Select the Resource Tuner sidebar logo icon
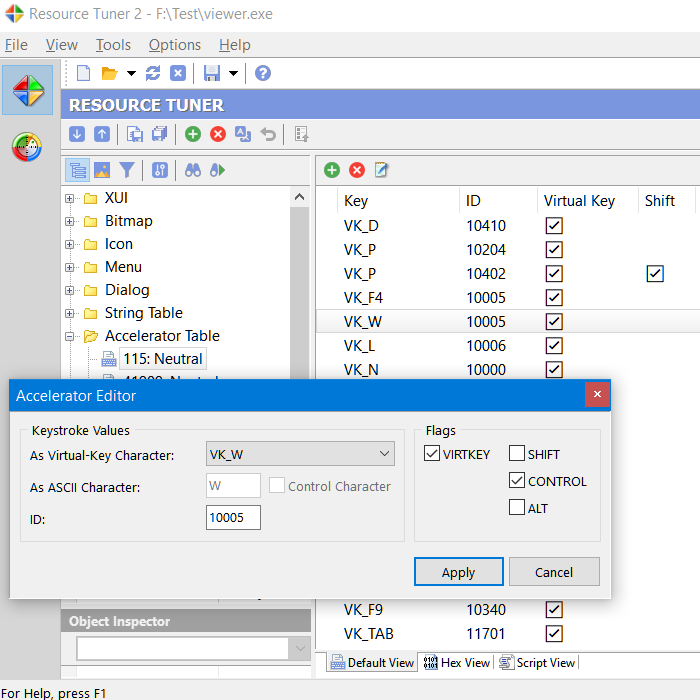This screenshot has height=700, width=700. (28, 90)
